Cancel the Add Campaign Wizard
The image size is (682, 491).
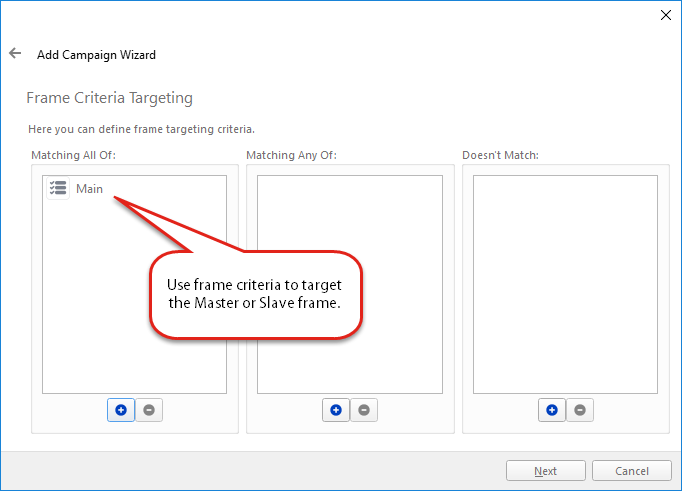pos(632,471)
